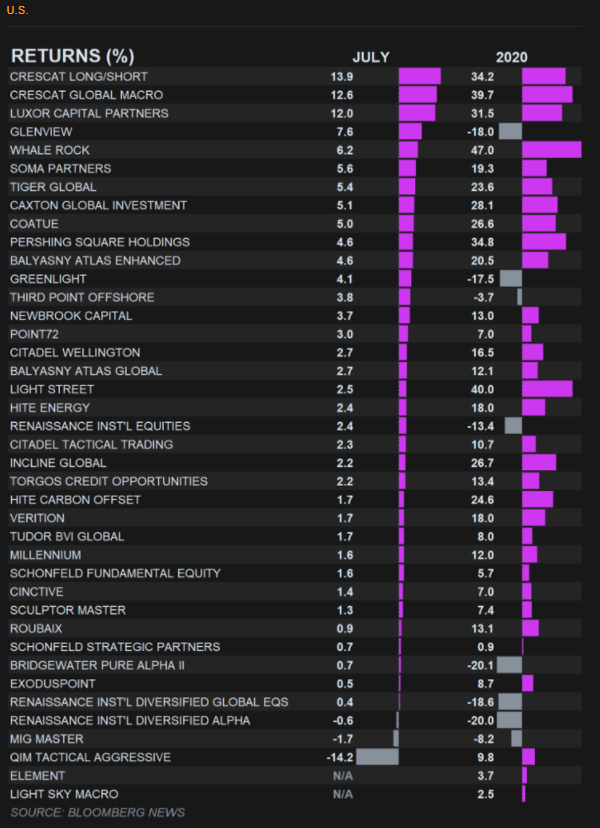
Task: Click HITE CARBON OFFSET fund name
Action: click(76, 500)
